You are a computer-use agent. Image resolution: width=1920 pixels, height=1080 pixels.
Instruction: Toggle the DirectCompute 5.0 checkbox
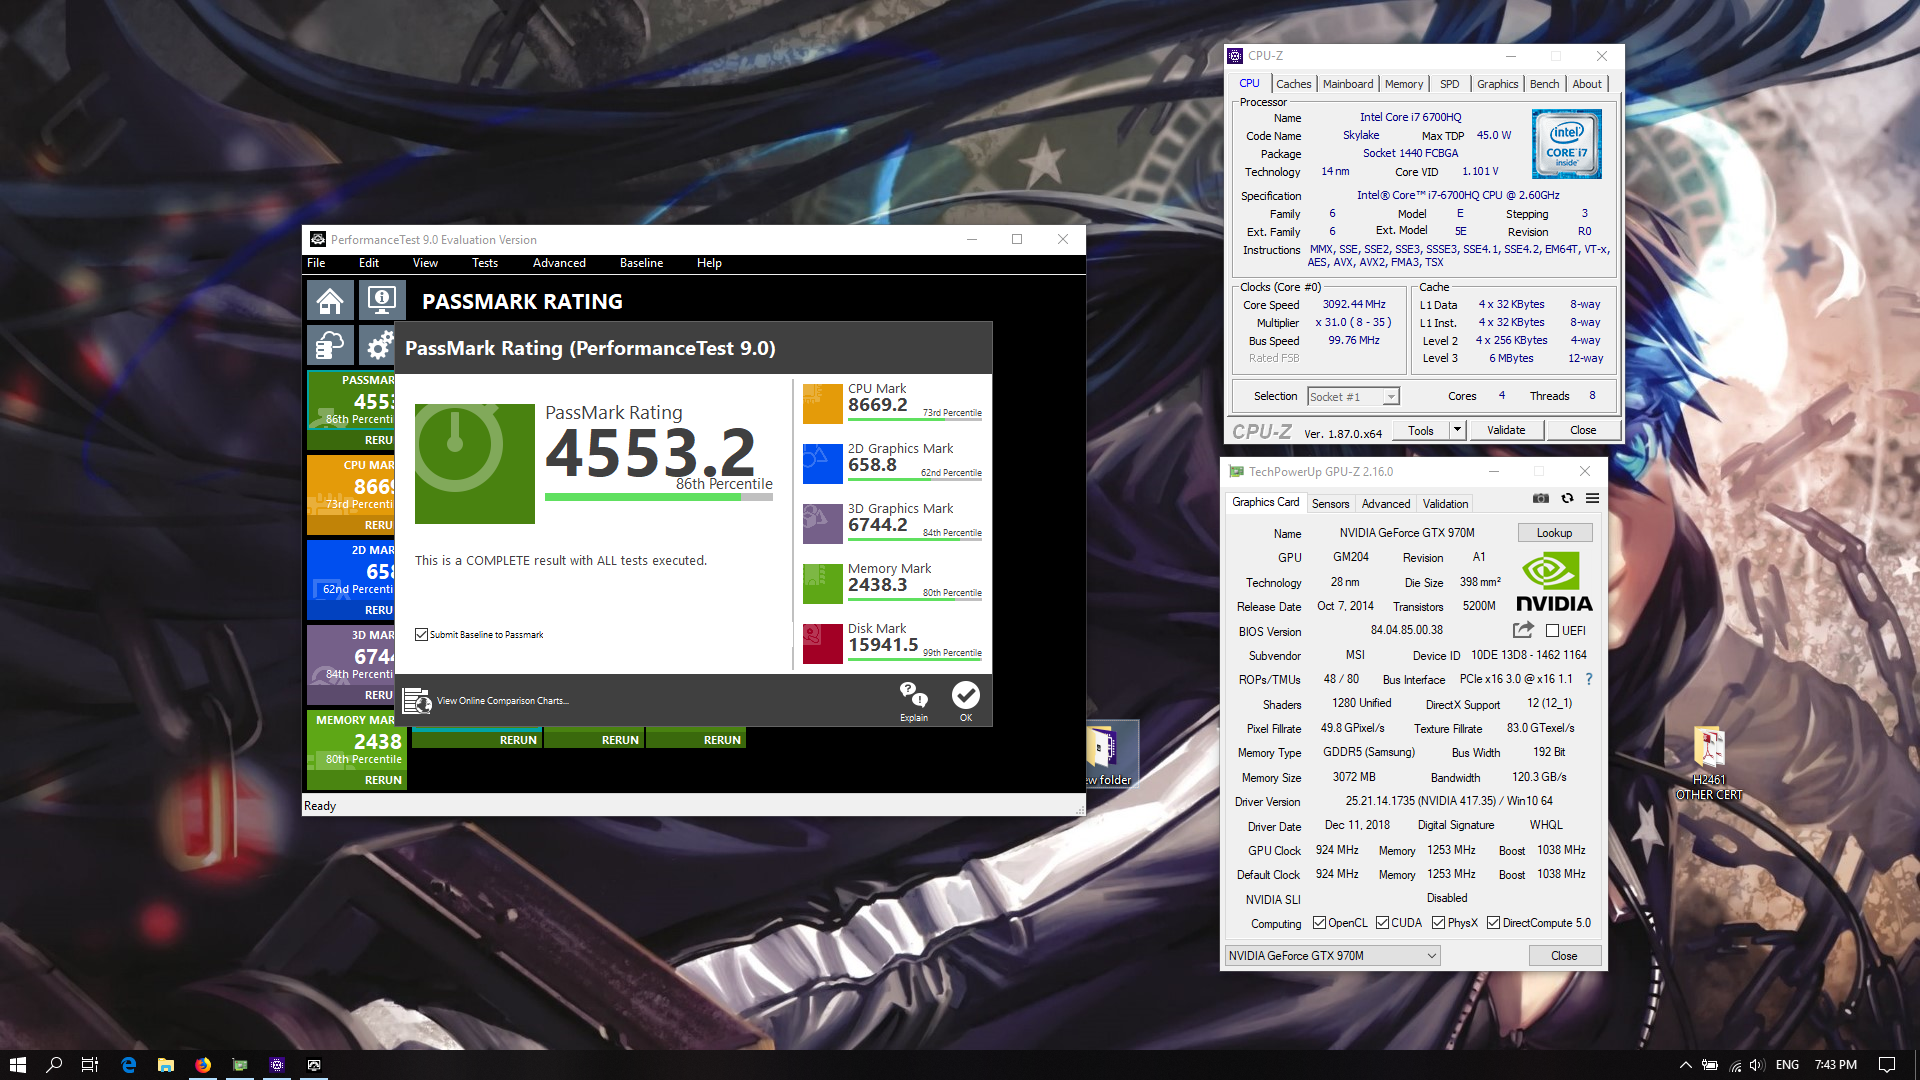coord(1493,922)
